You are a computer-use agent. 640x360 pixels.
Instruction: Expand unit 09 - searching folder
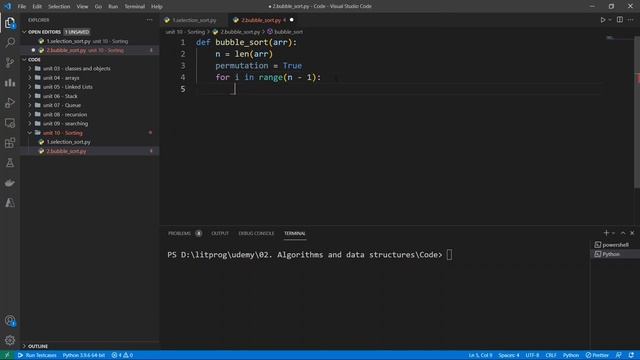[30, 124]
